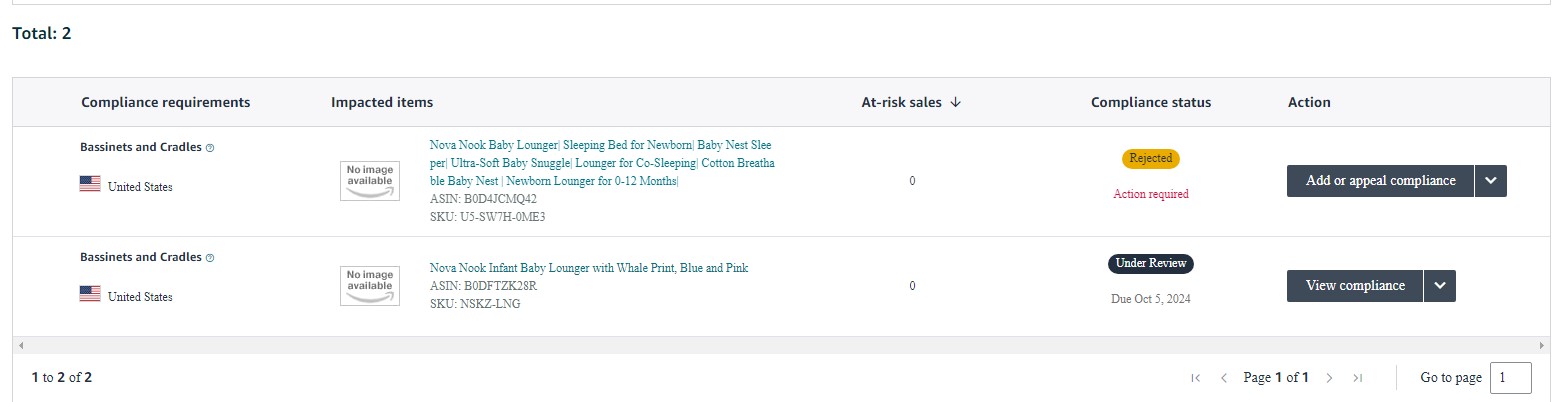
Task: Click Add or appeal compliance button
Action: pyautogui.click(x=1380, y=181)
